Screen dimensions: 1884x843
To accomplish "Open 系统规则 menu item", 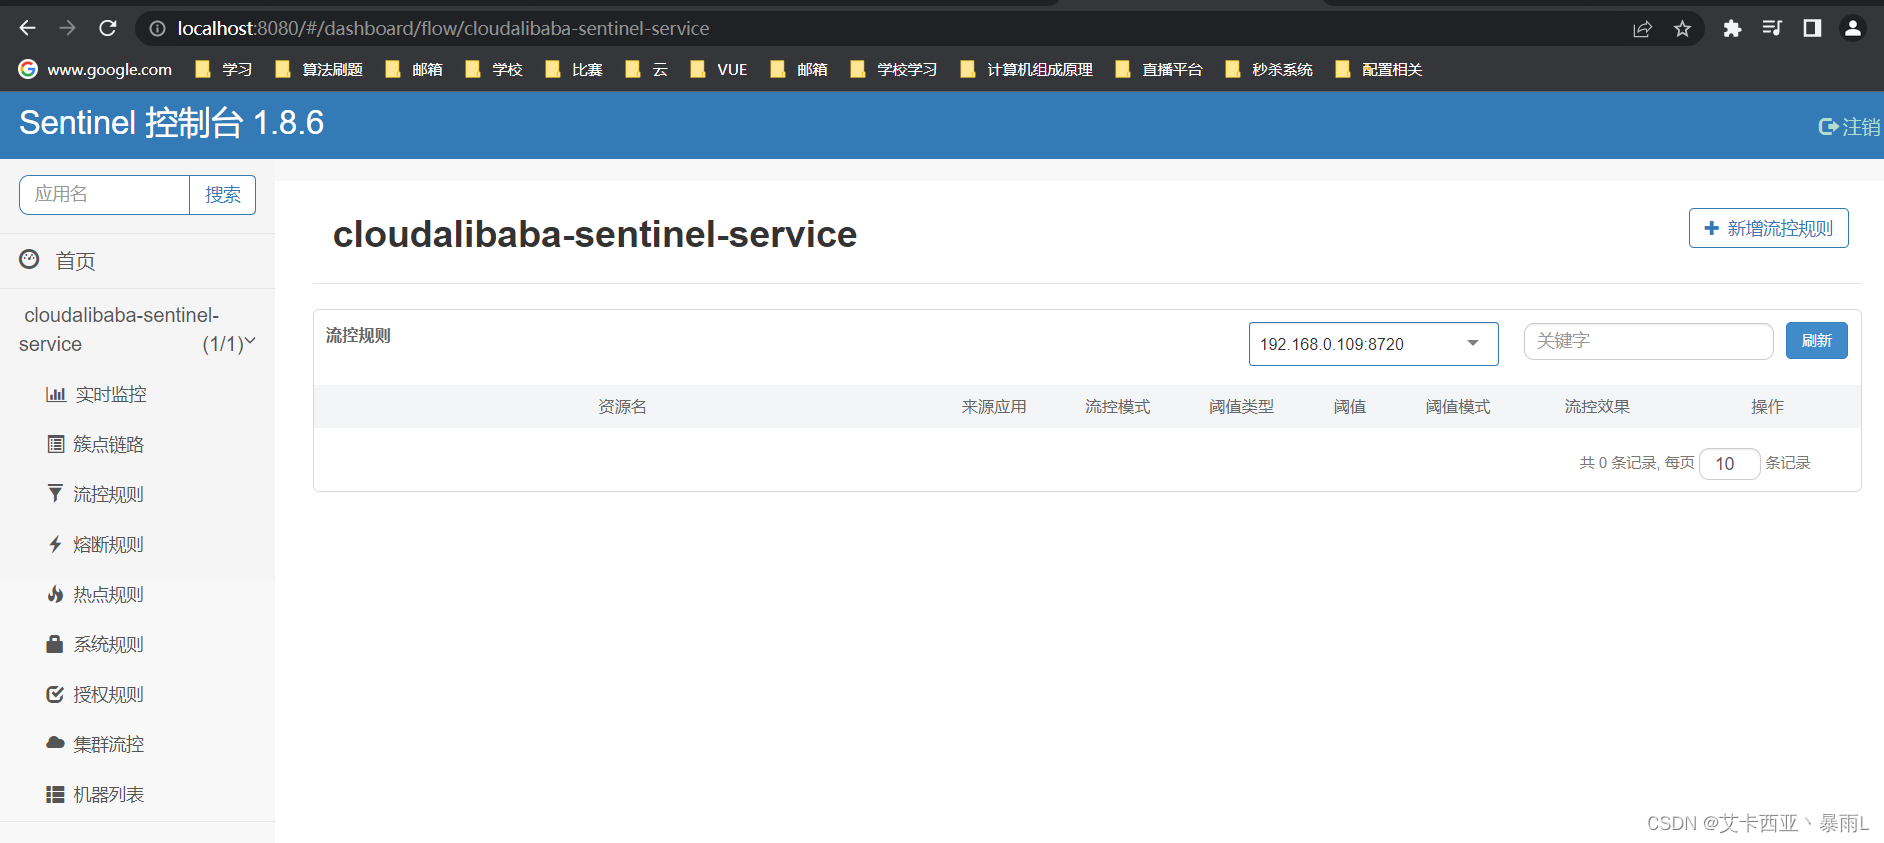I will point(95,644).
